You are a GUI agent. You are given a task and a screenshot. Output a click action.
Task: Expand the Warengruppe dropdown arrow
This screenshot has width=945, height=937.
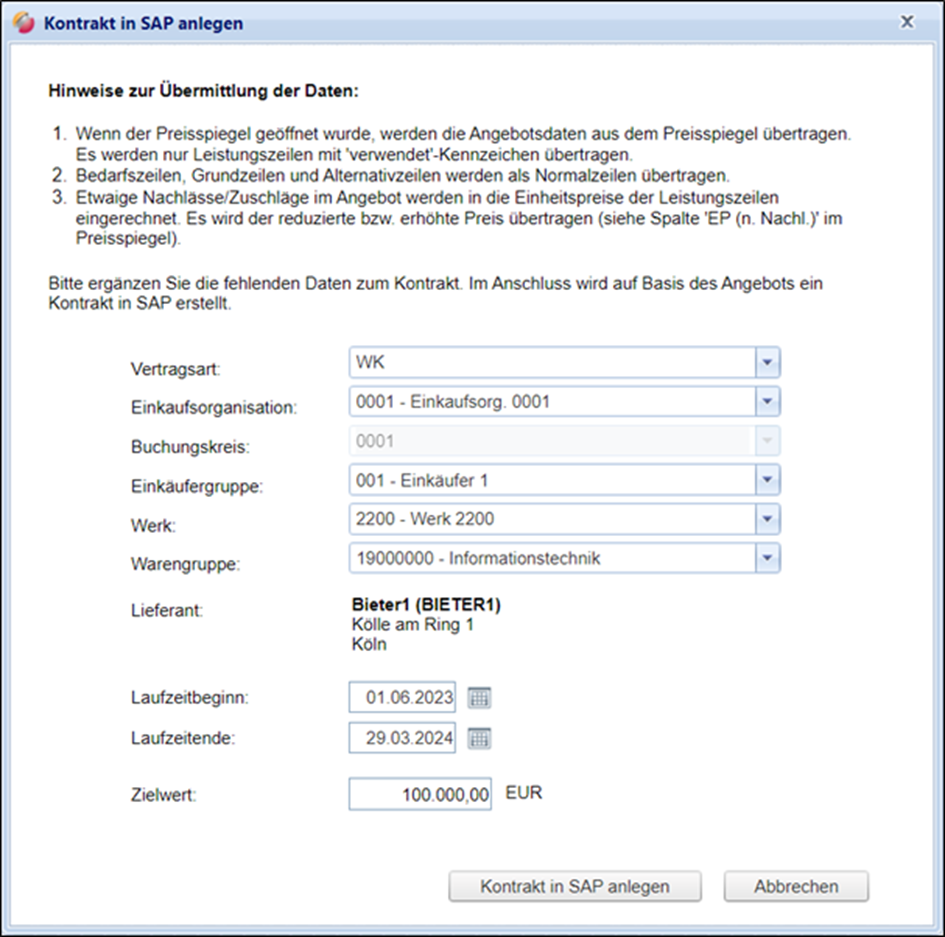click(x=767, y=559)
